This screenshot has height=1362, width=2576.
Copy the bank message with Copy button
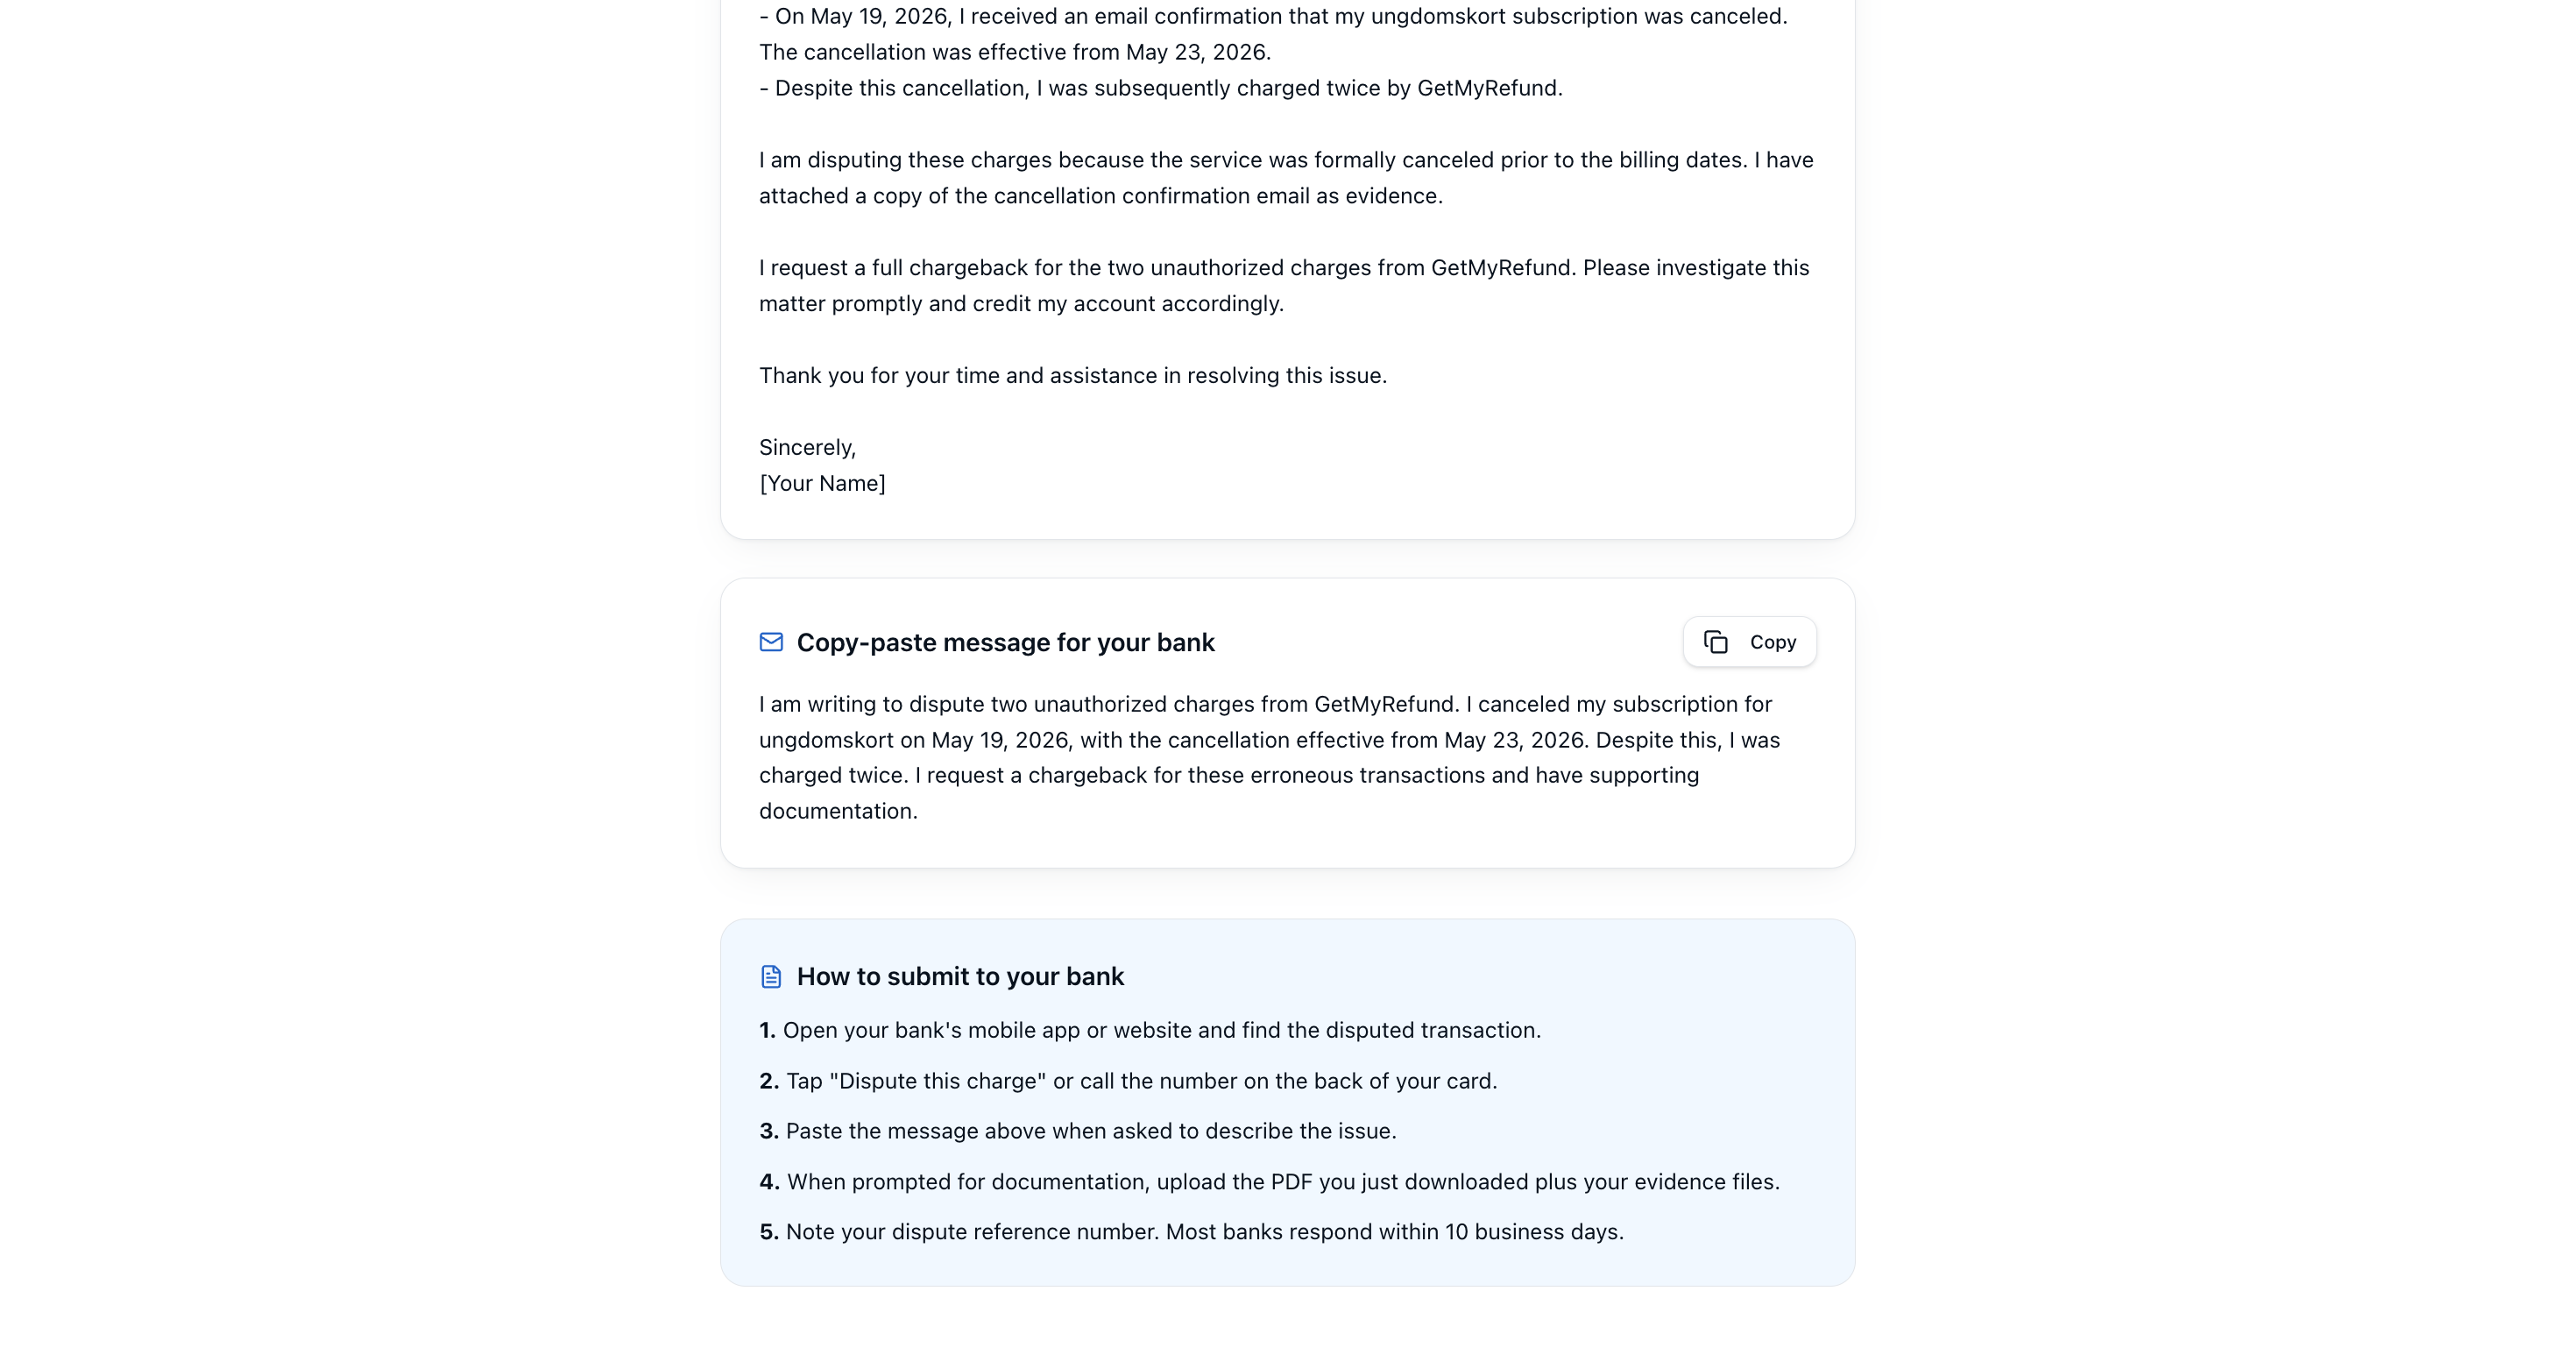tap(1749, 642)
